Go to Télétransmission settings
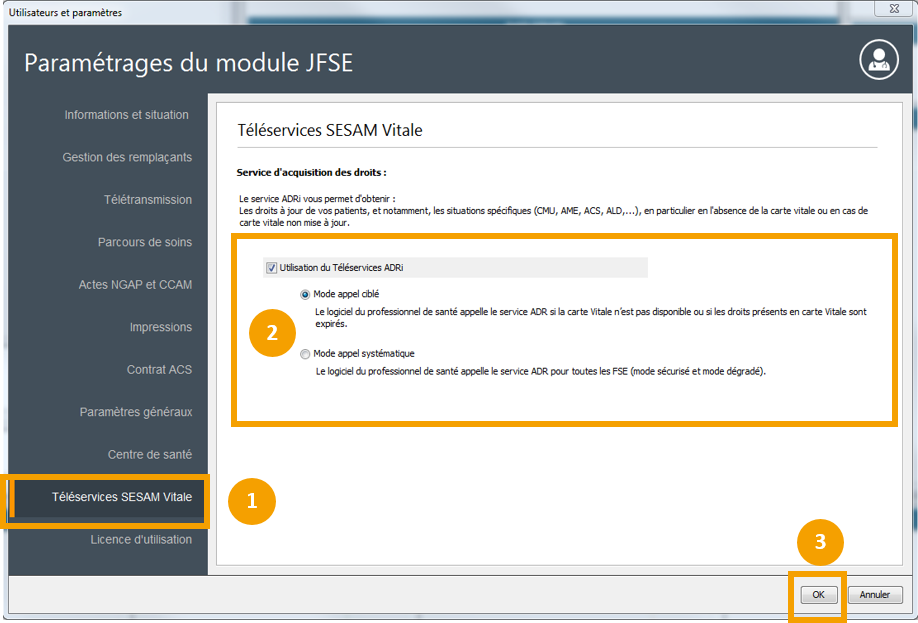 point(148,200)
